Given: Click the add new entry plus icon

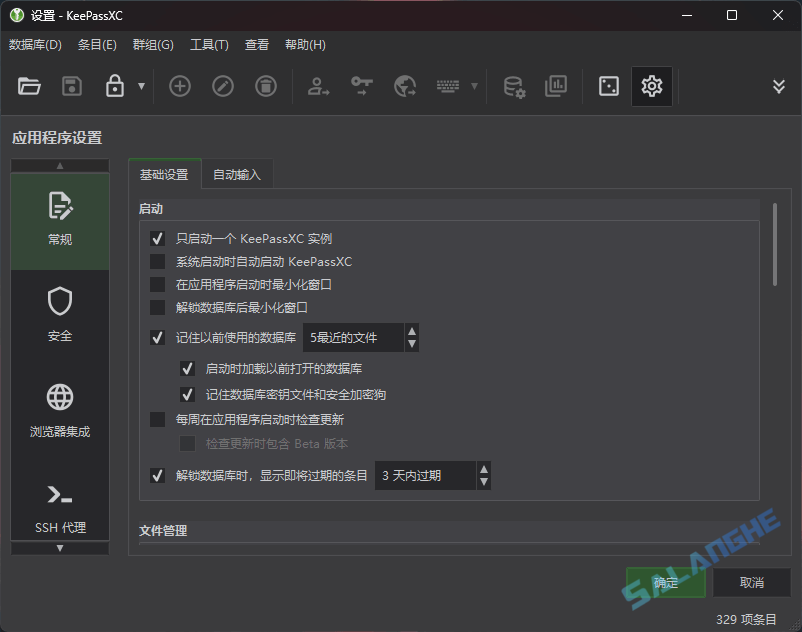Looking at the screenshot, I should (x=179, y=86).
